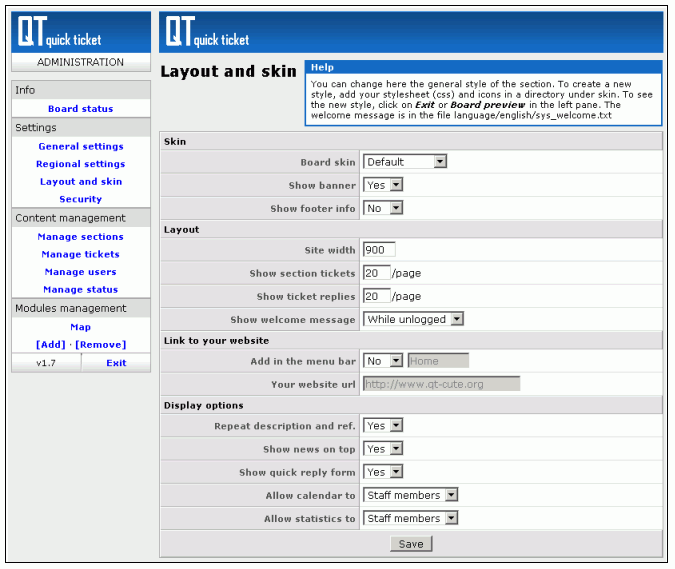Go to General settings
Image resolution: width=675 pixels, height=569 pixels.
(80, 147)
